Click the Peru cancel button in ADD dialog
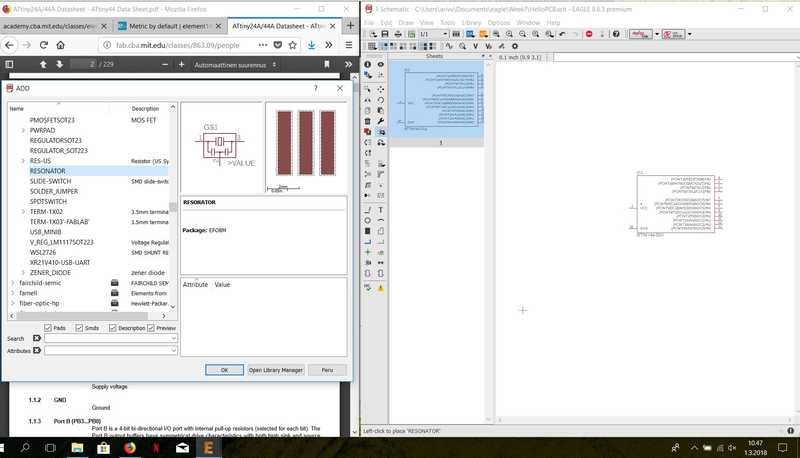The image size is (800, 458). (x=327, y=370)
